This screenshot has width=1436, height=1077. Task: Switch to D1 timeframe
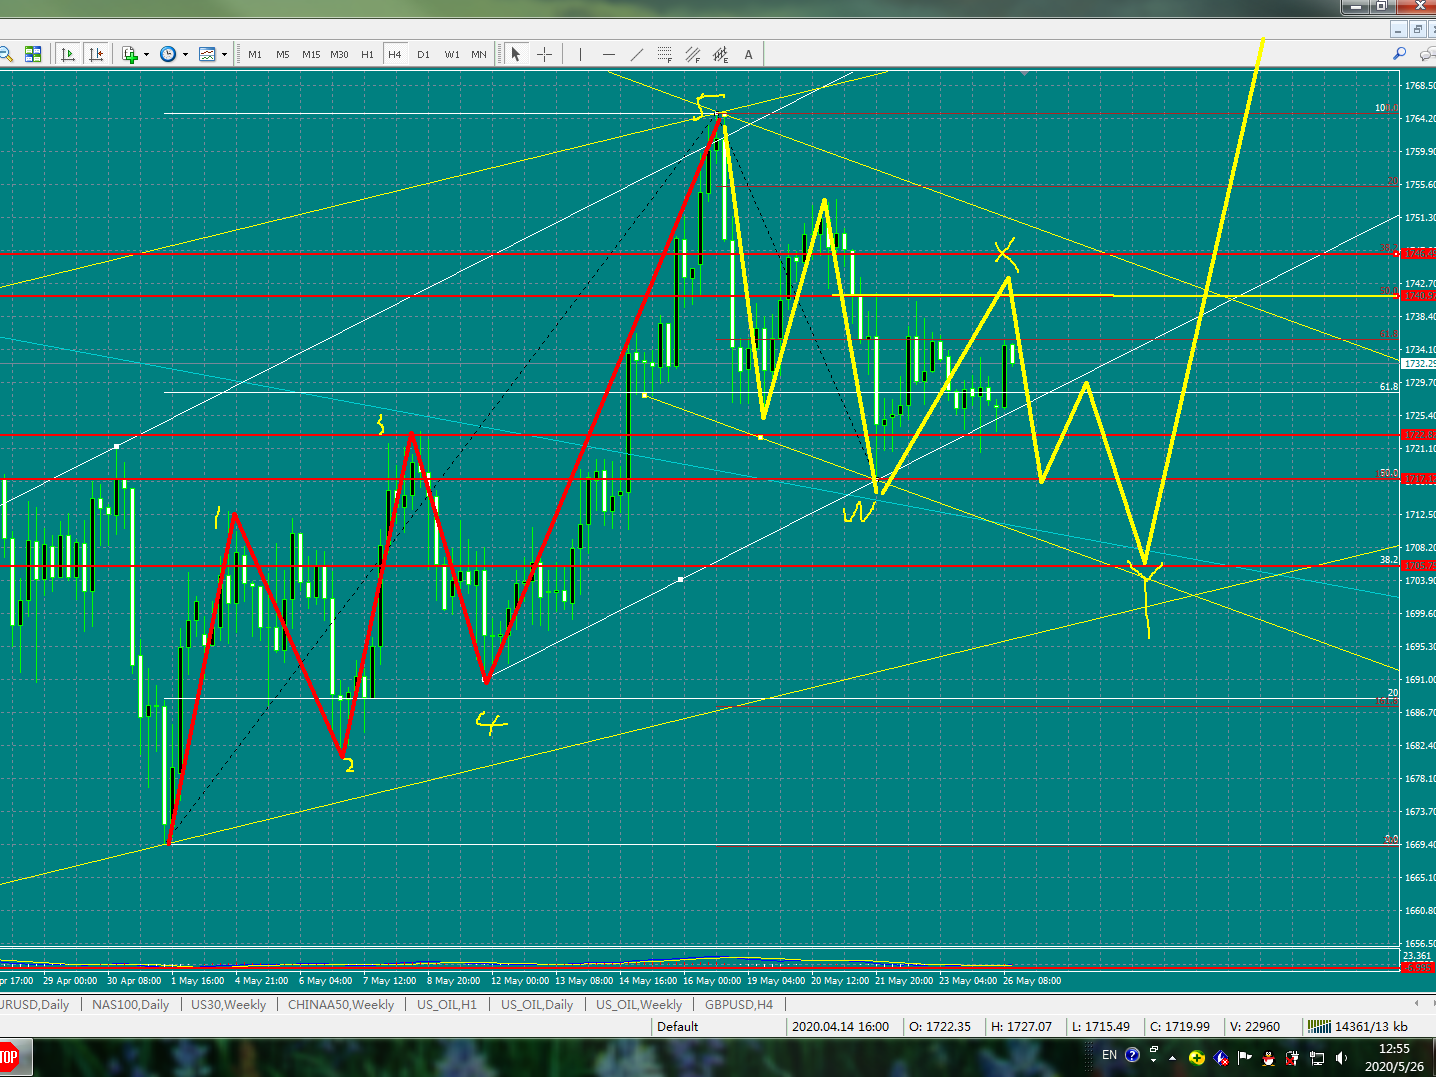pyautogui.click(x=423, y=54)
